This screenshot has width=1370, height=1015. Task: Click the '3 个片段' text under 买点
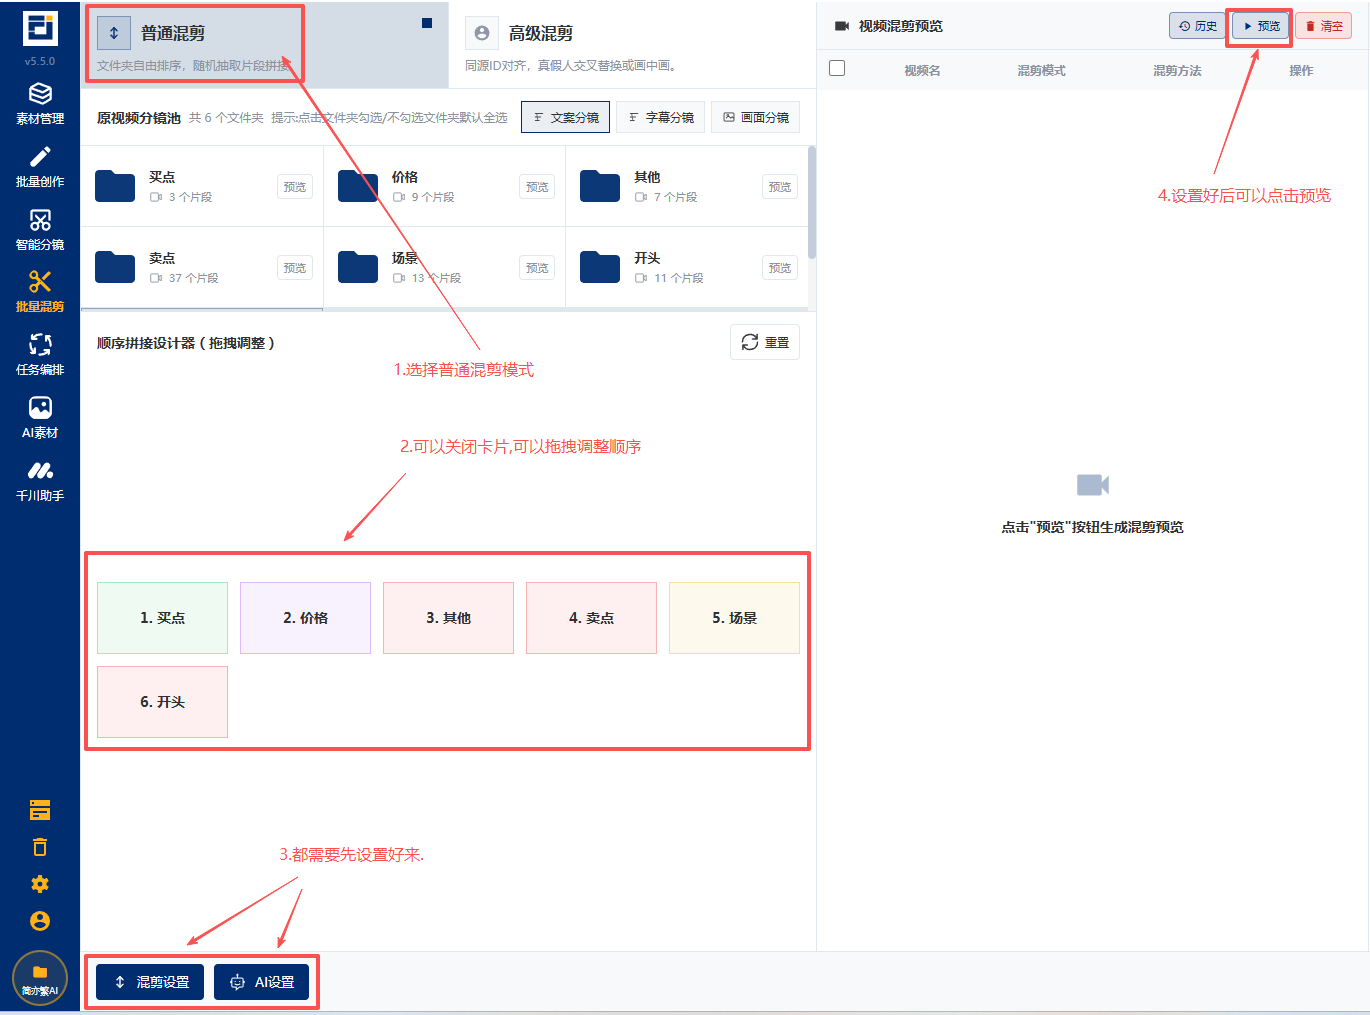[x=190, y=197]
